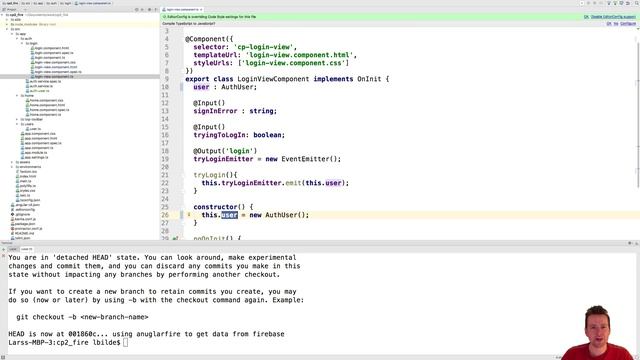Click the terminal command prompt input
640x360 pixels.
click(125, 342)
